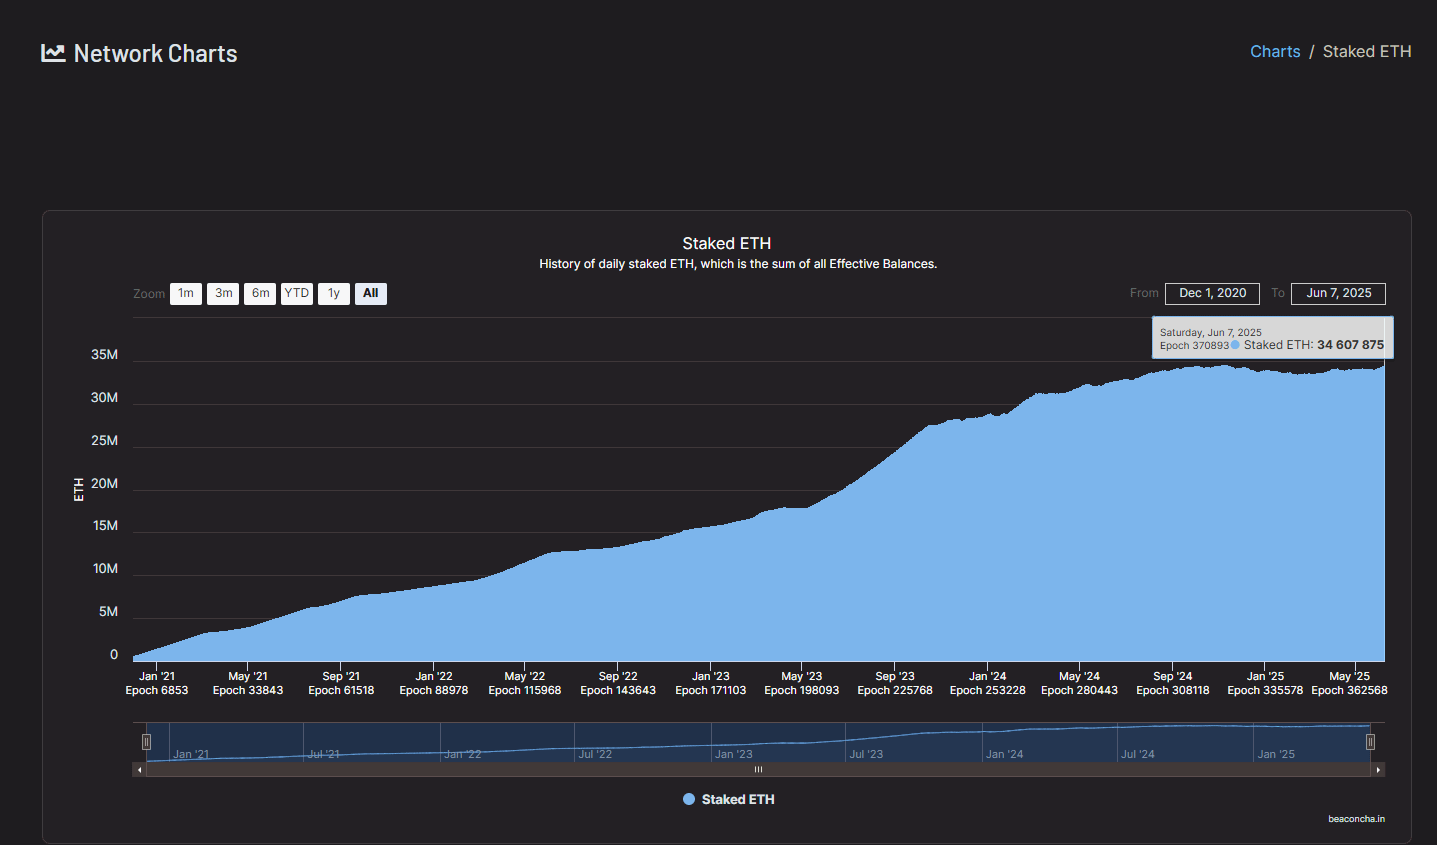The height and width of the screenshot is (845, 1437).
Task: Click the Network Charts chart icon
Action: click(53, 53)
